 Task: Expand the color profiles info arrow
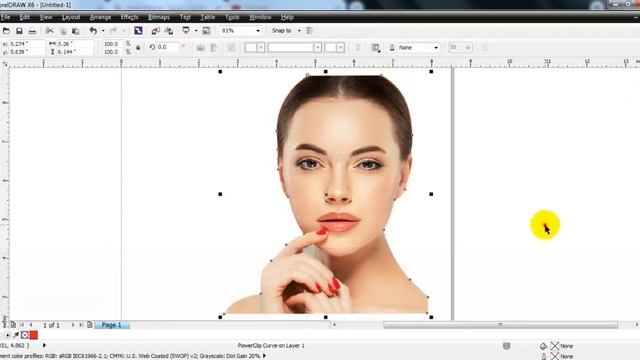click(264, 356)
